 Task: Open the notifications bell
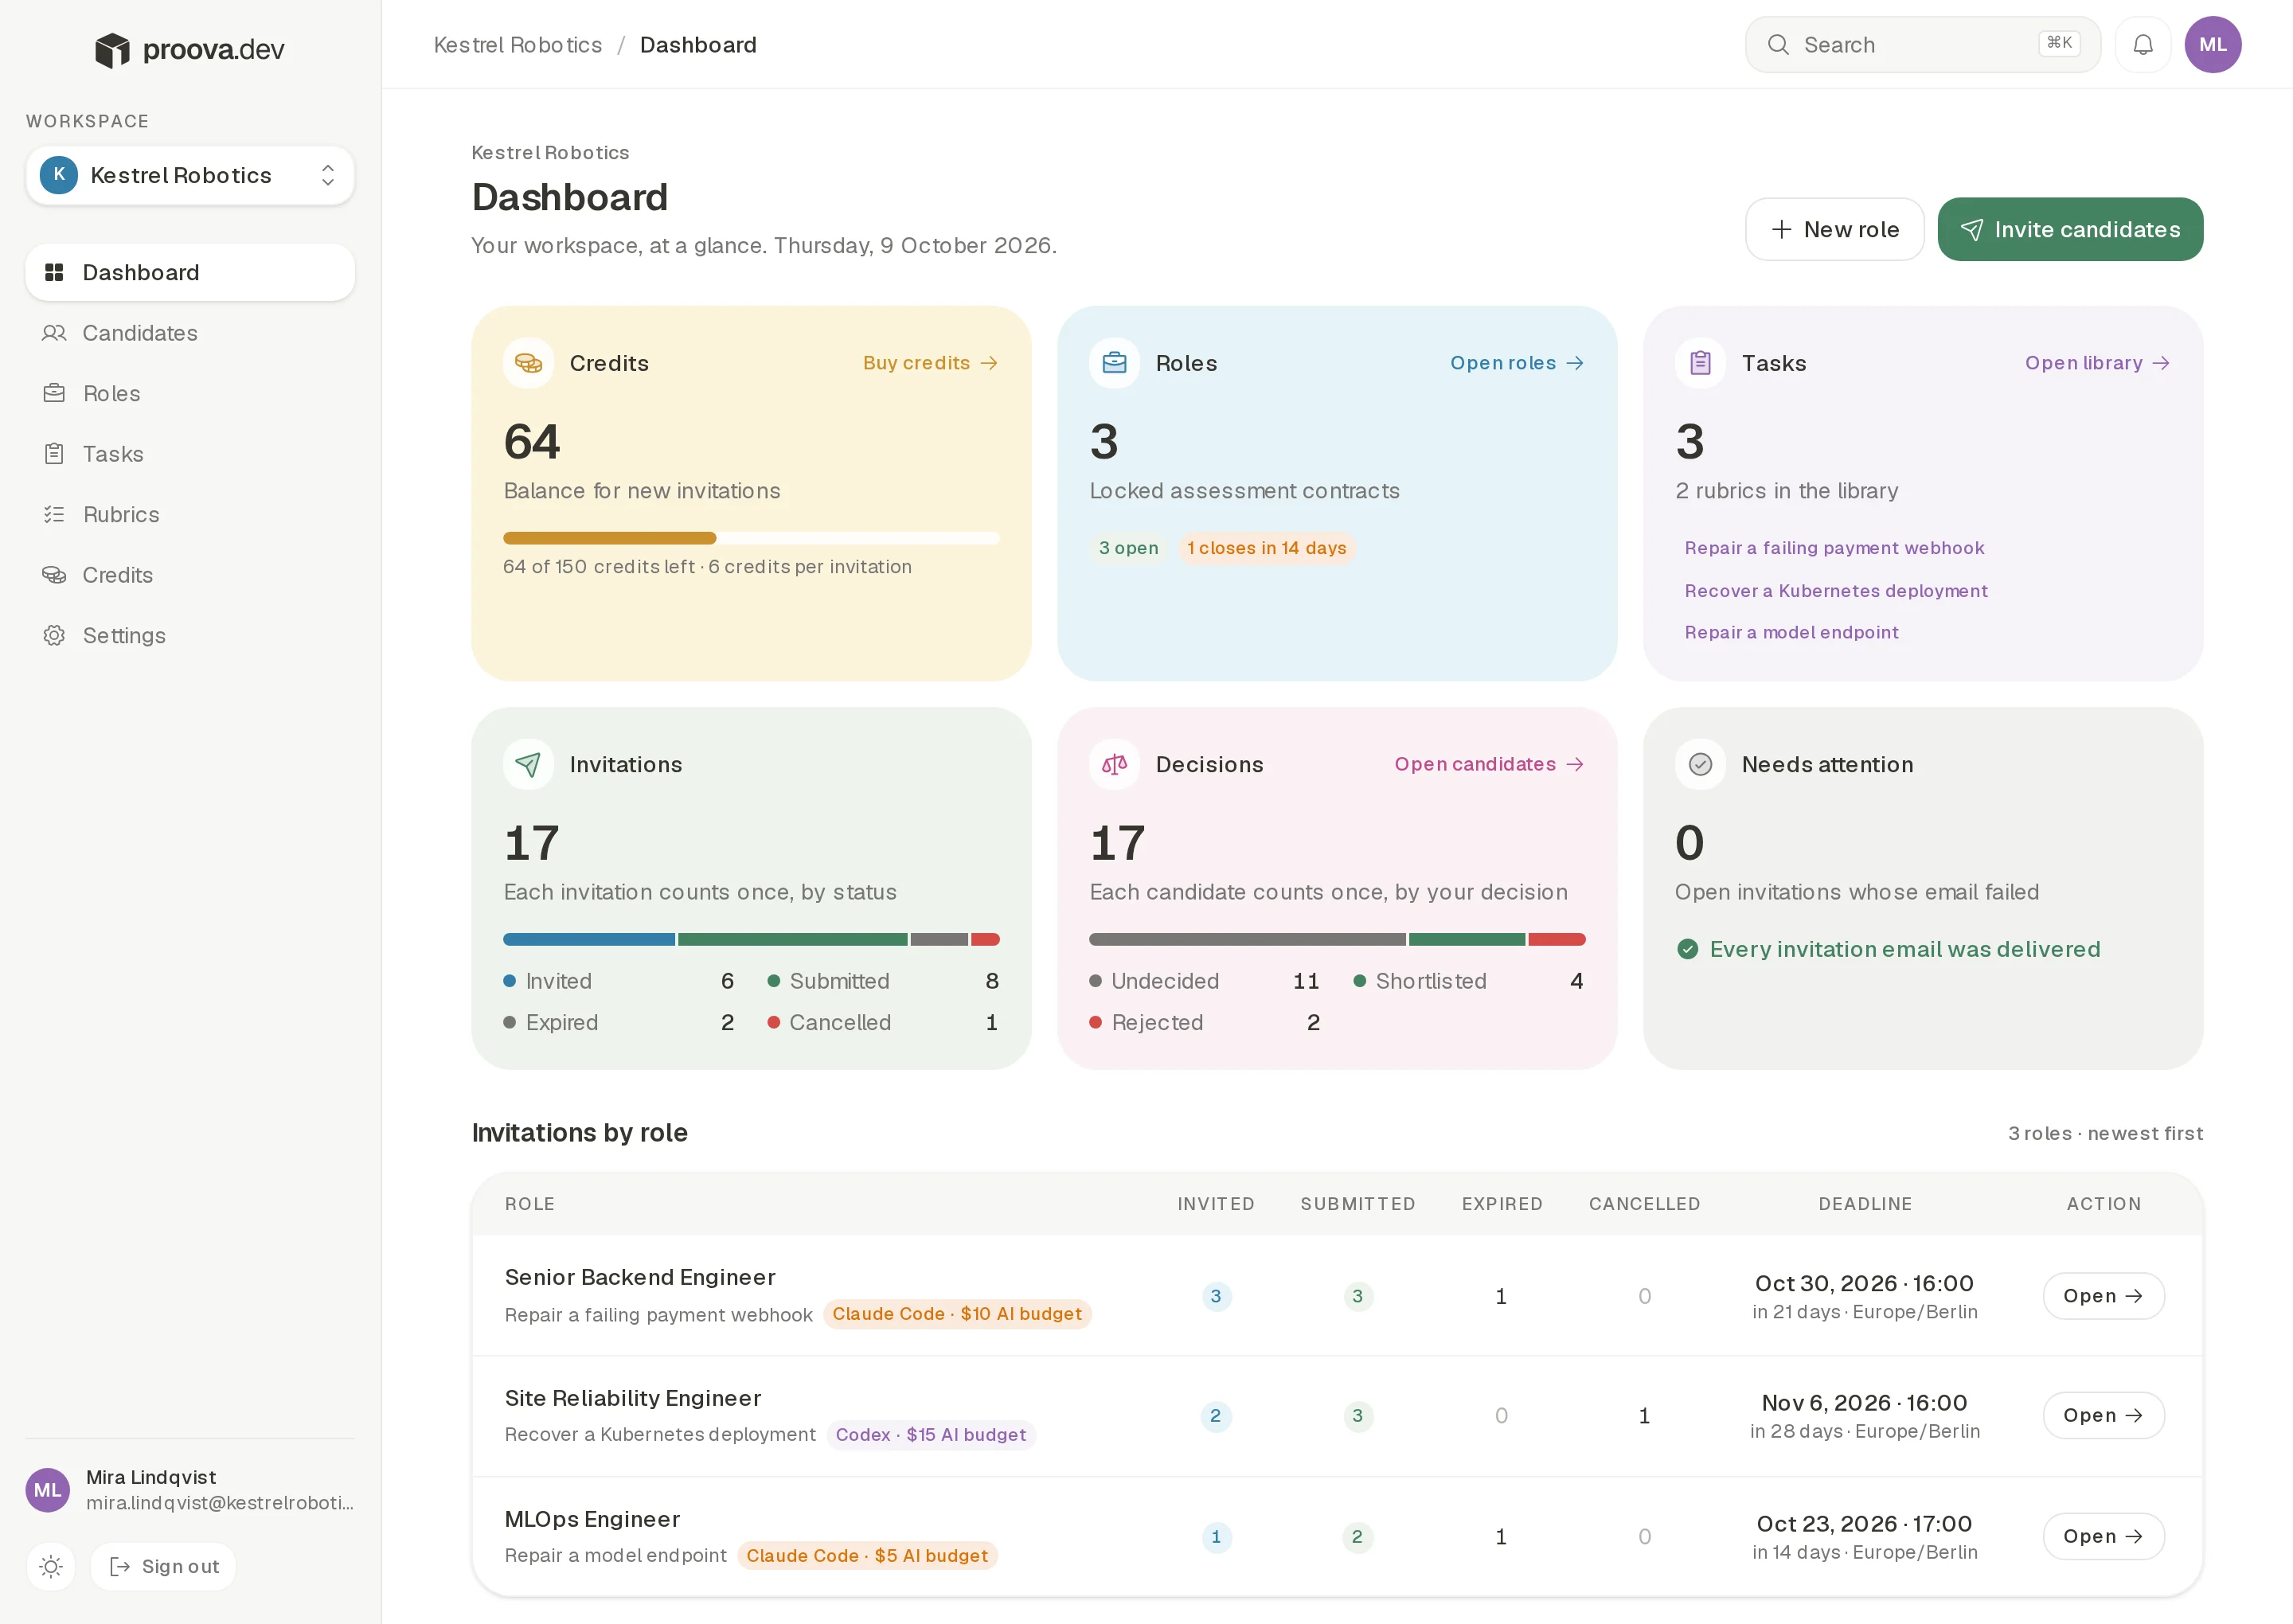click(2142, 45)
